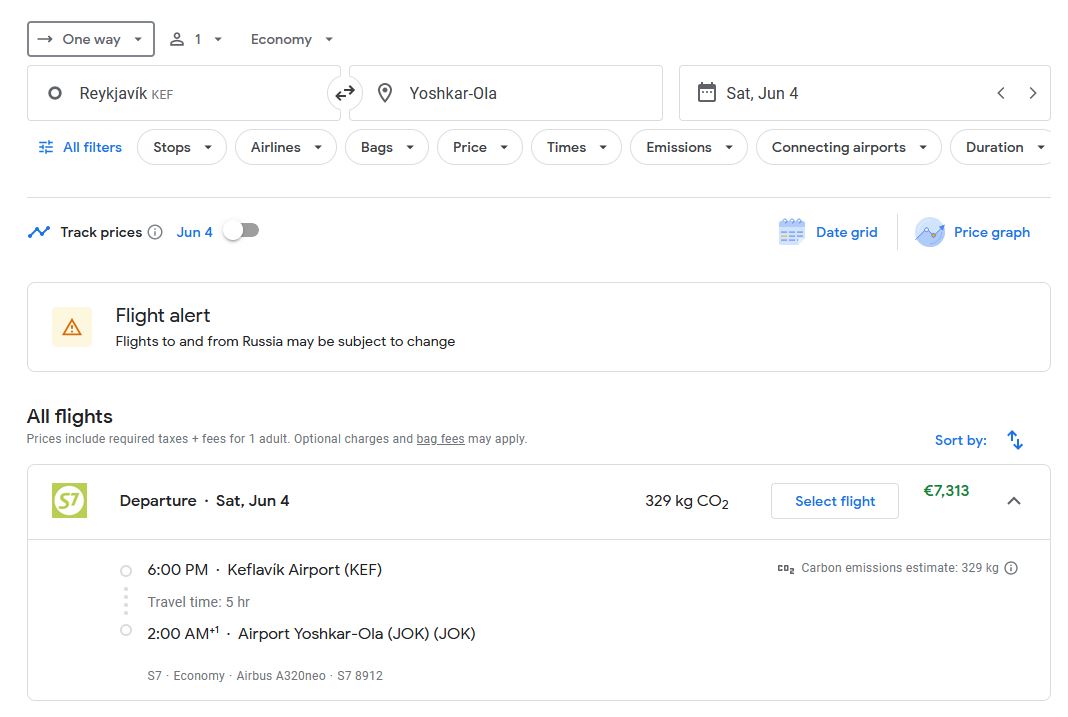The image size is (1068, 717).
Task: Open Date grid via its calendar icon
Action: 791,232
